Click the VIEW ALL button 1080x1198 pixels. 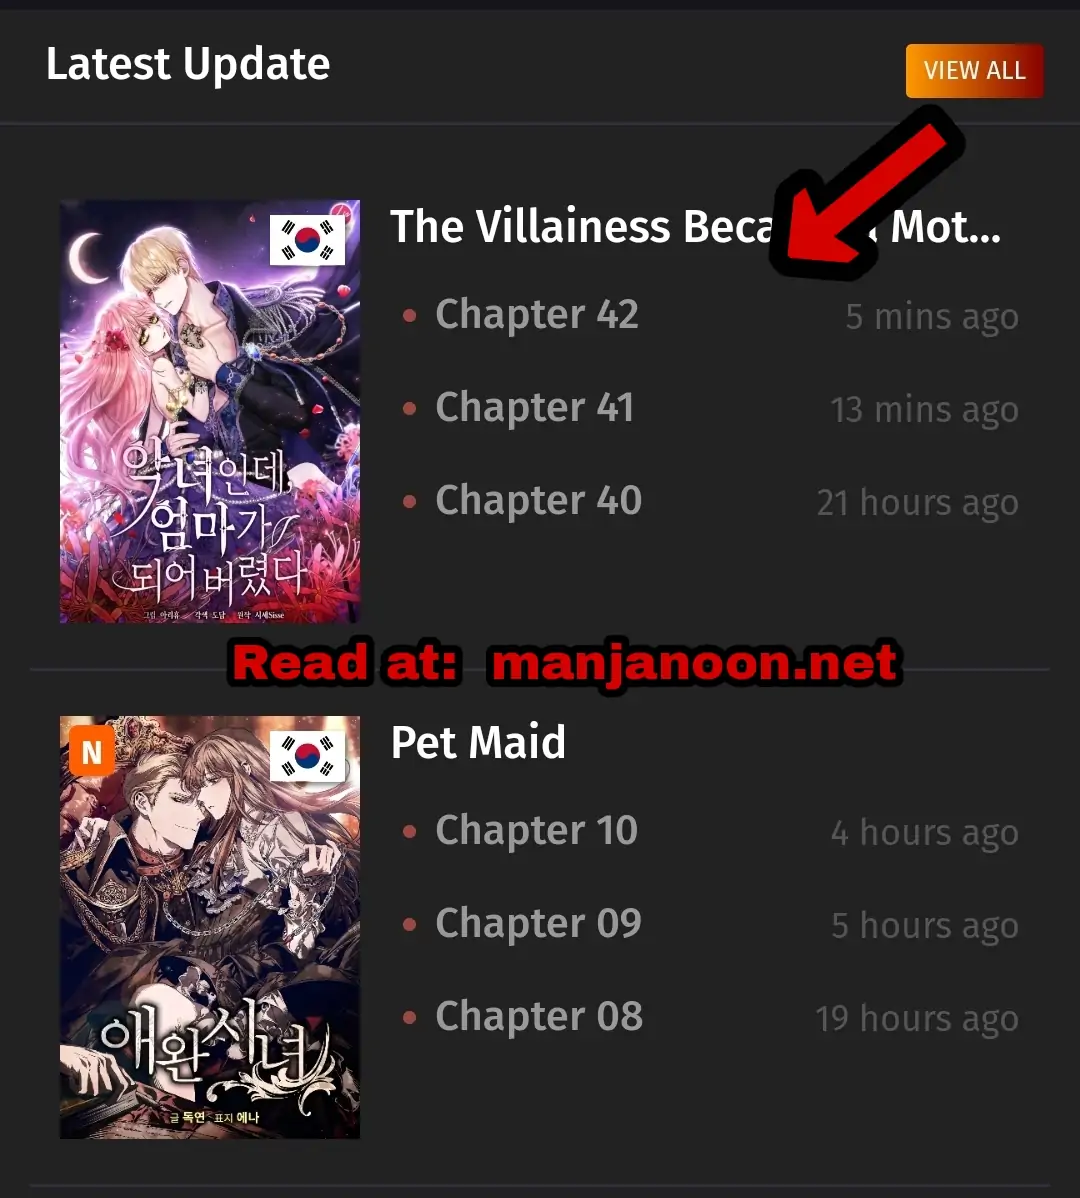pos(974,71)
